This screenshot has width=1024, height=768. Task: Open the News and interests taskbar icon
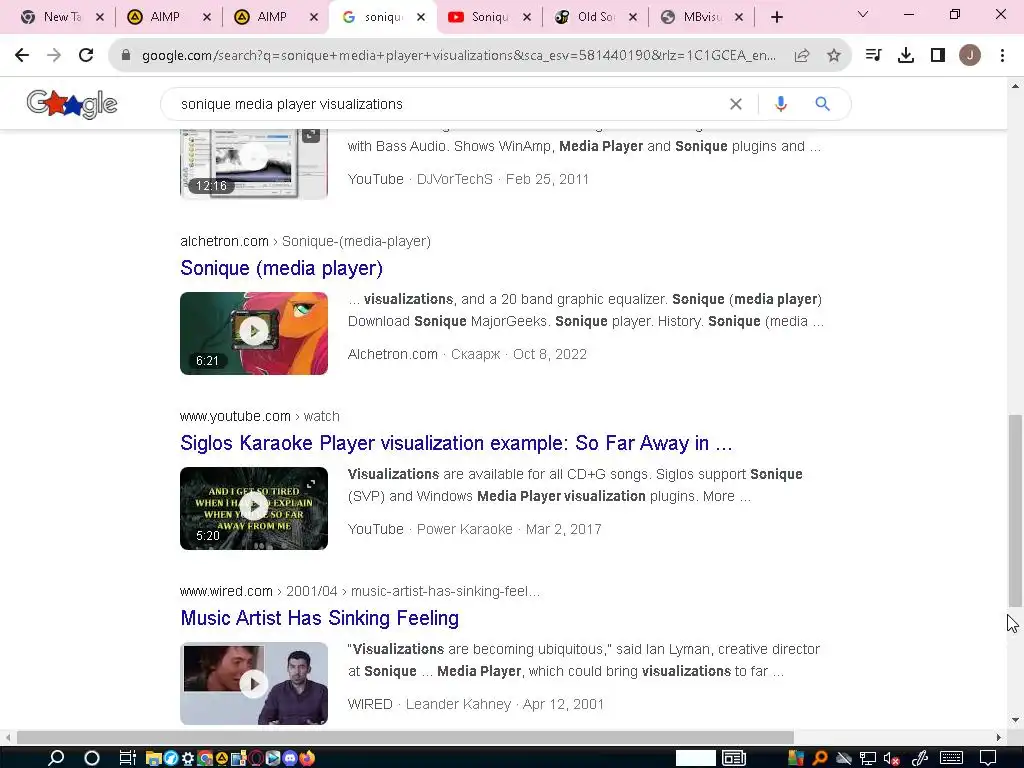(x=734, y=758)
